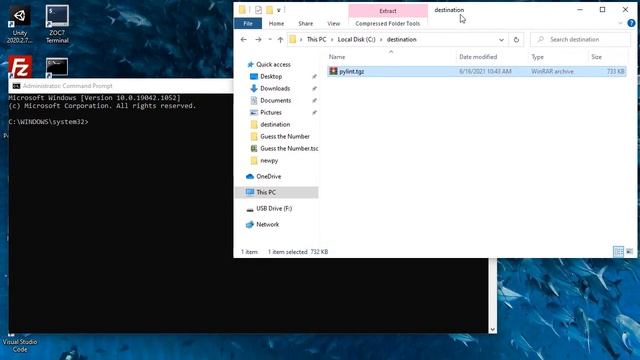Click the C:\WINDOWS\system32> prompt line

(48, 122)
